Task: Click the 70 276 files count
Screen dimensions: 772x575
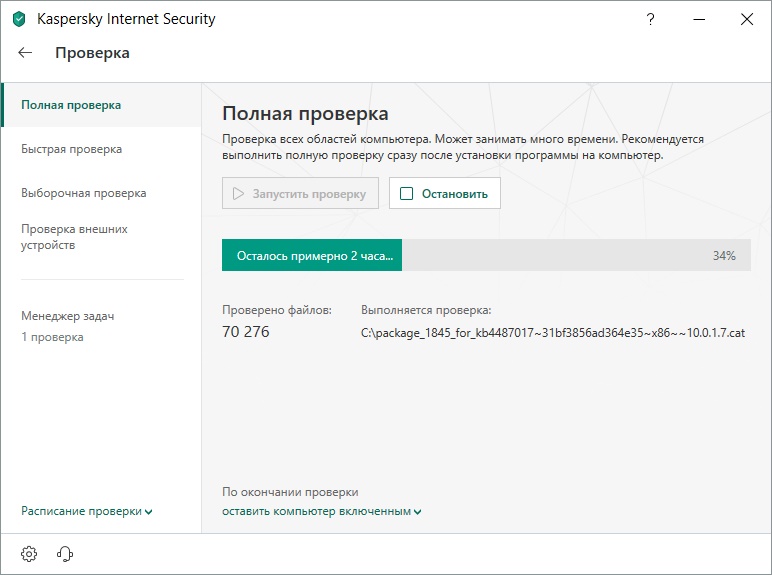Action: pyautogui.click(x=246, y=332)
